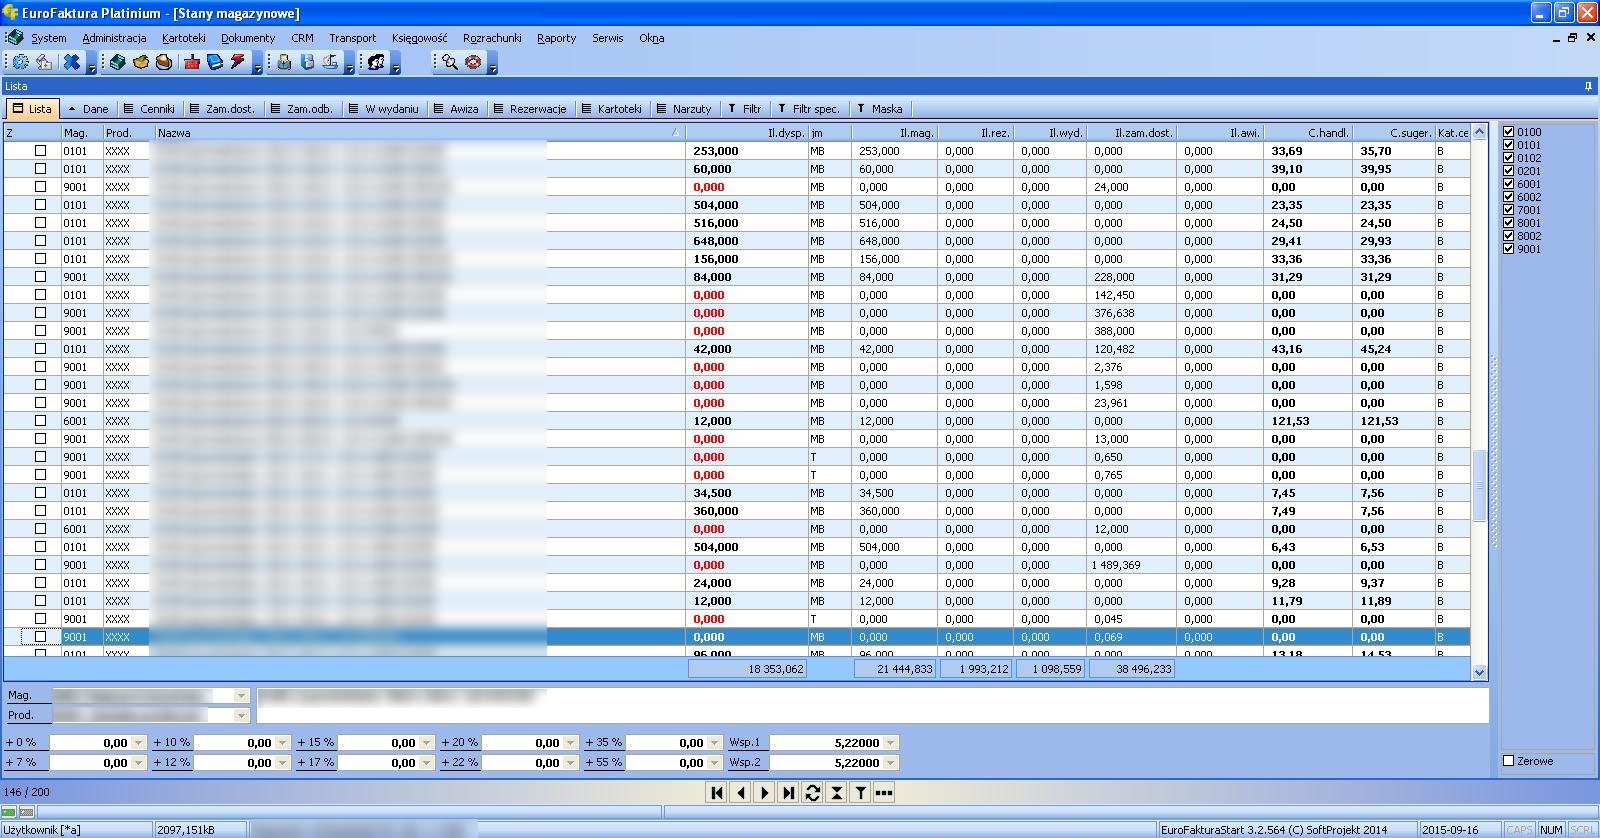Open the +10 % value dropdown
Image resolution: width=1600 pixels, height=838 pixels.
pyautogui.click(x=283, y=743)
